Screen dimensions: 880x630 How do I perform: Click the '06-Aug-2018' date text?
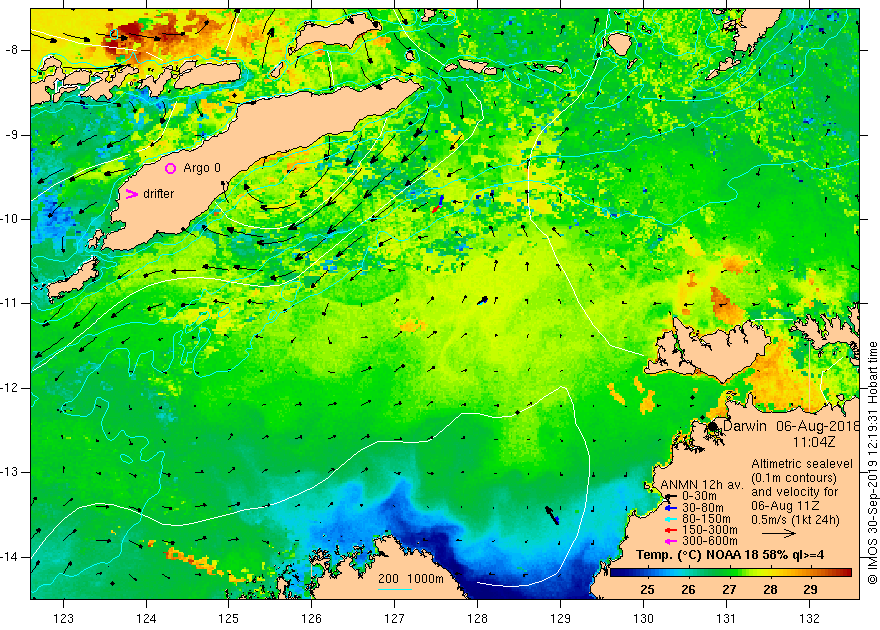(x=817, y=426)
